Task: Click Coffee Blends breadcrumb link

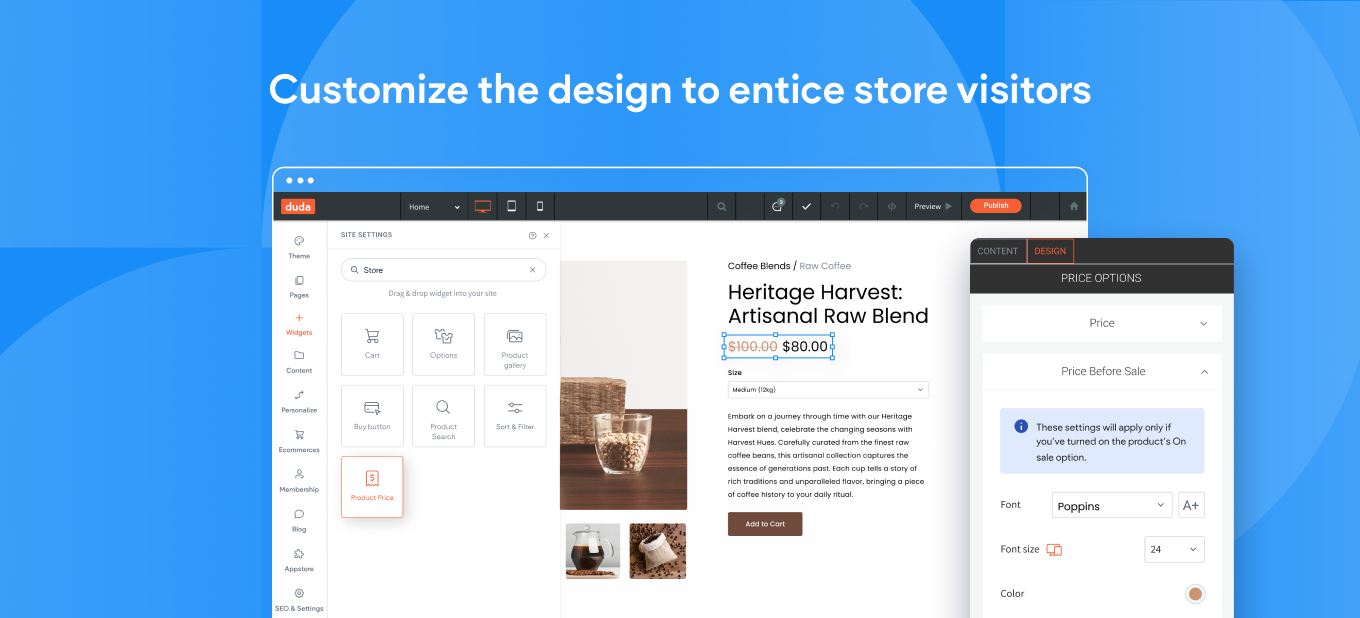Action: tap(759, 266)
